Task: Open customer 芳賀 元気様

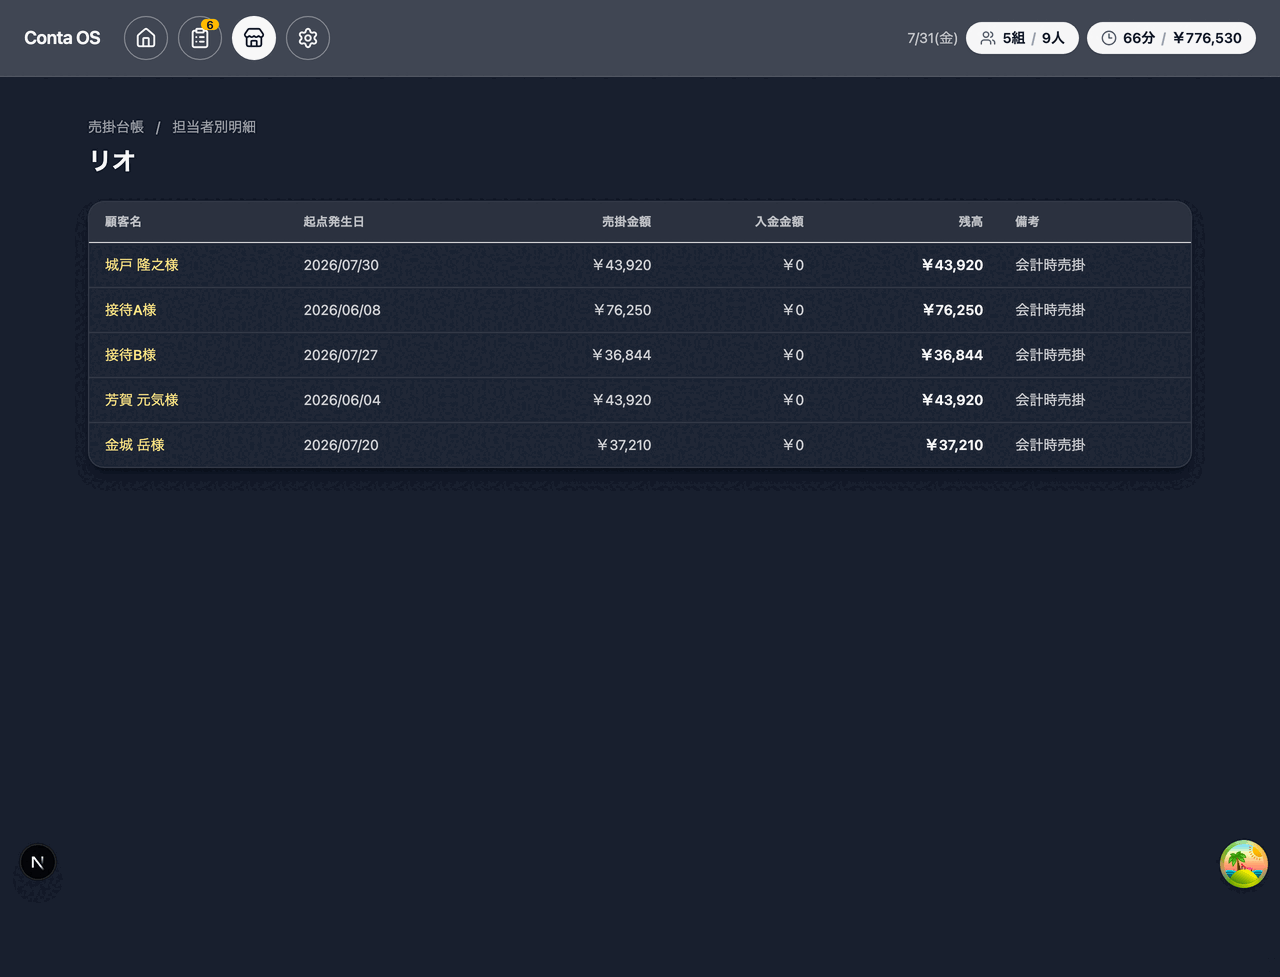Action: click(142, 400)
